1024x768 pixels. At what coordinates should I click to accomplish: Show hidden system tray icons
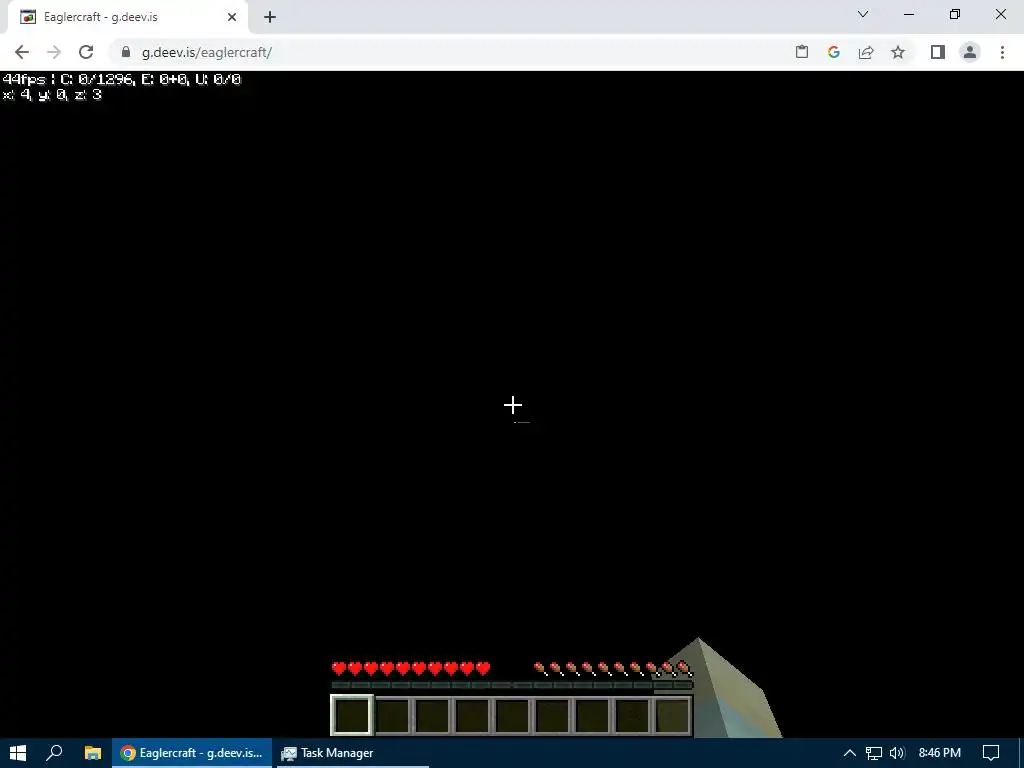point(850,753)
